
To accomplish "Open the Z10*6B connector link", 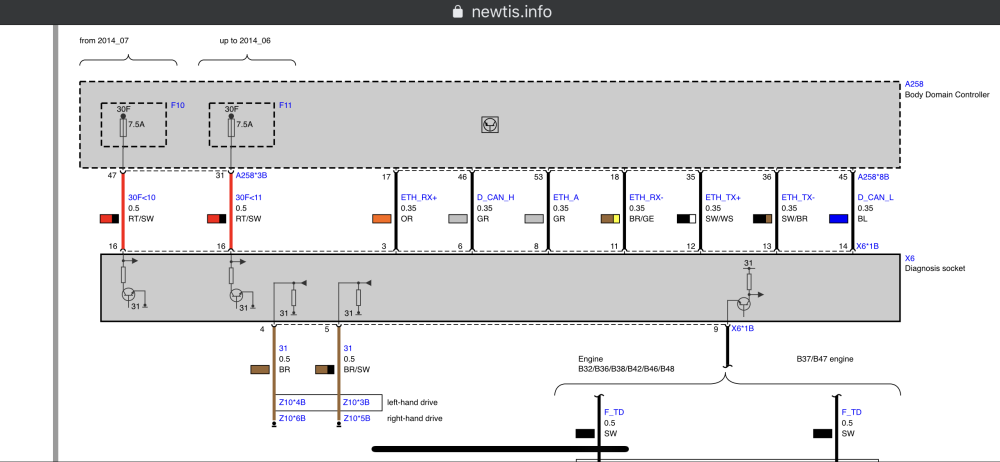I will coord(292,419).
